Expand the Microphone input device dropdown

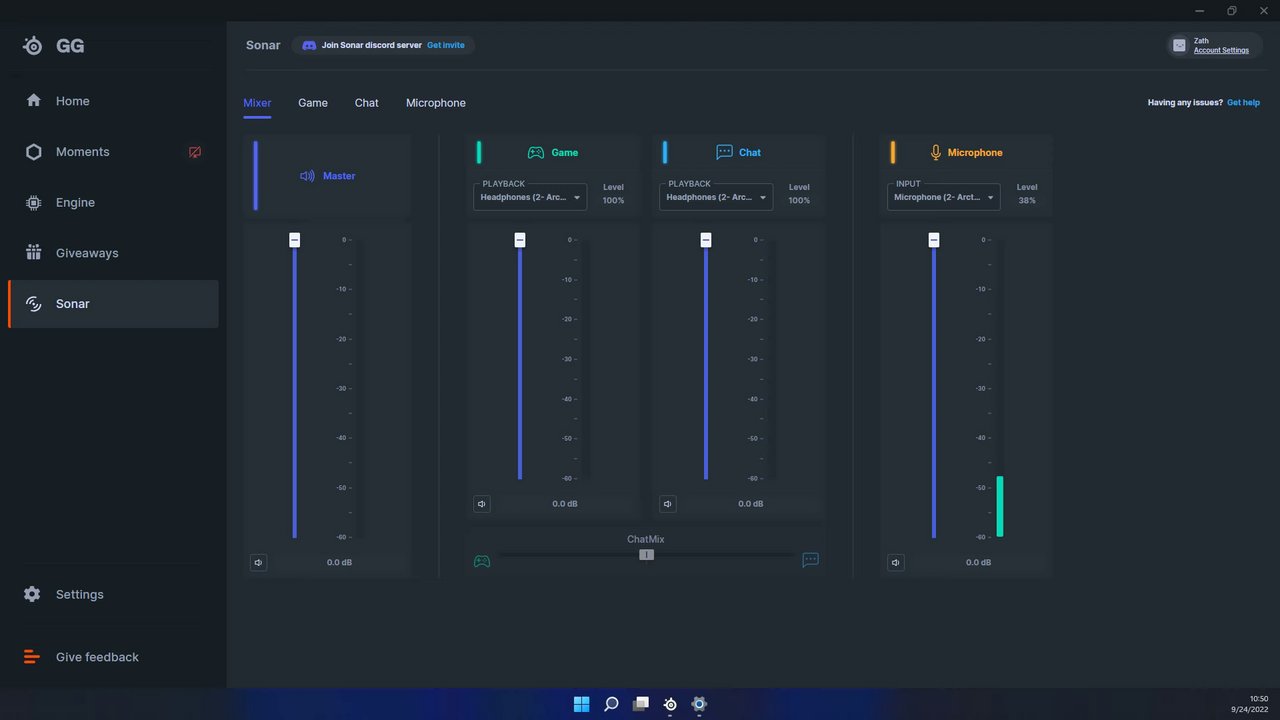944,197
